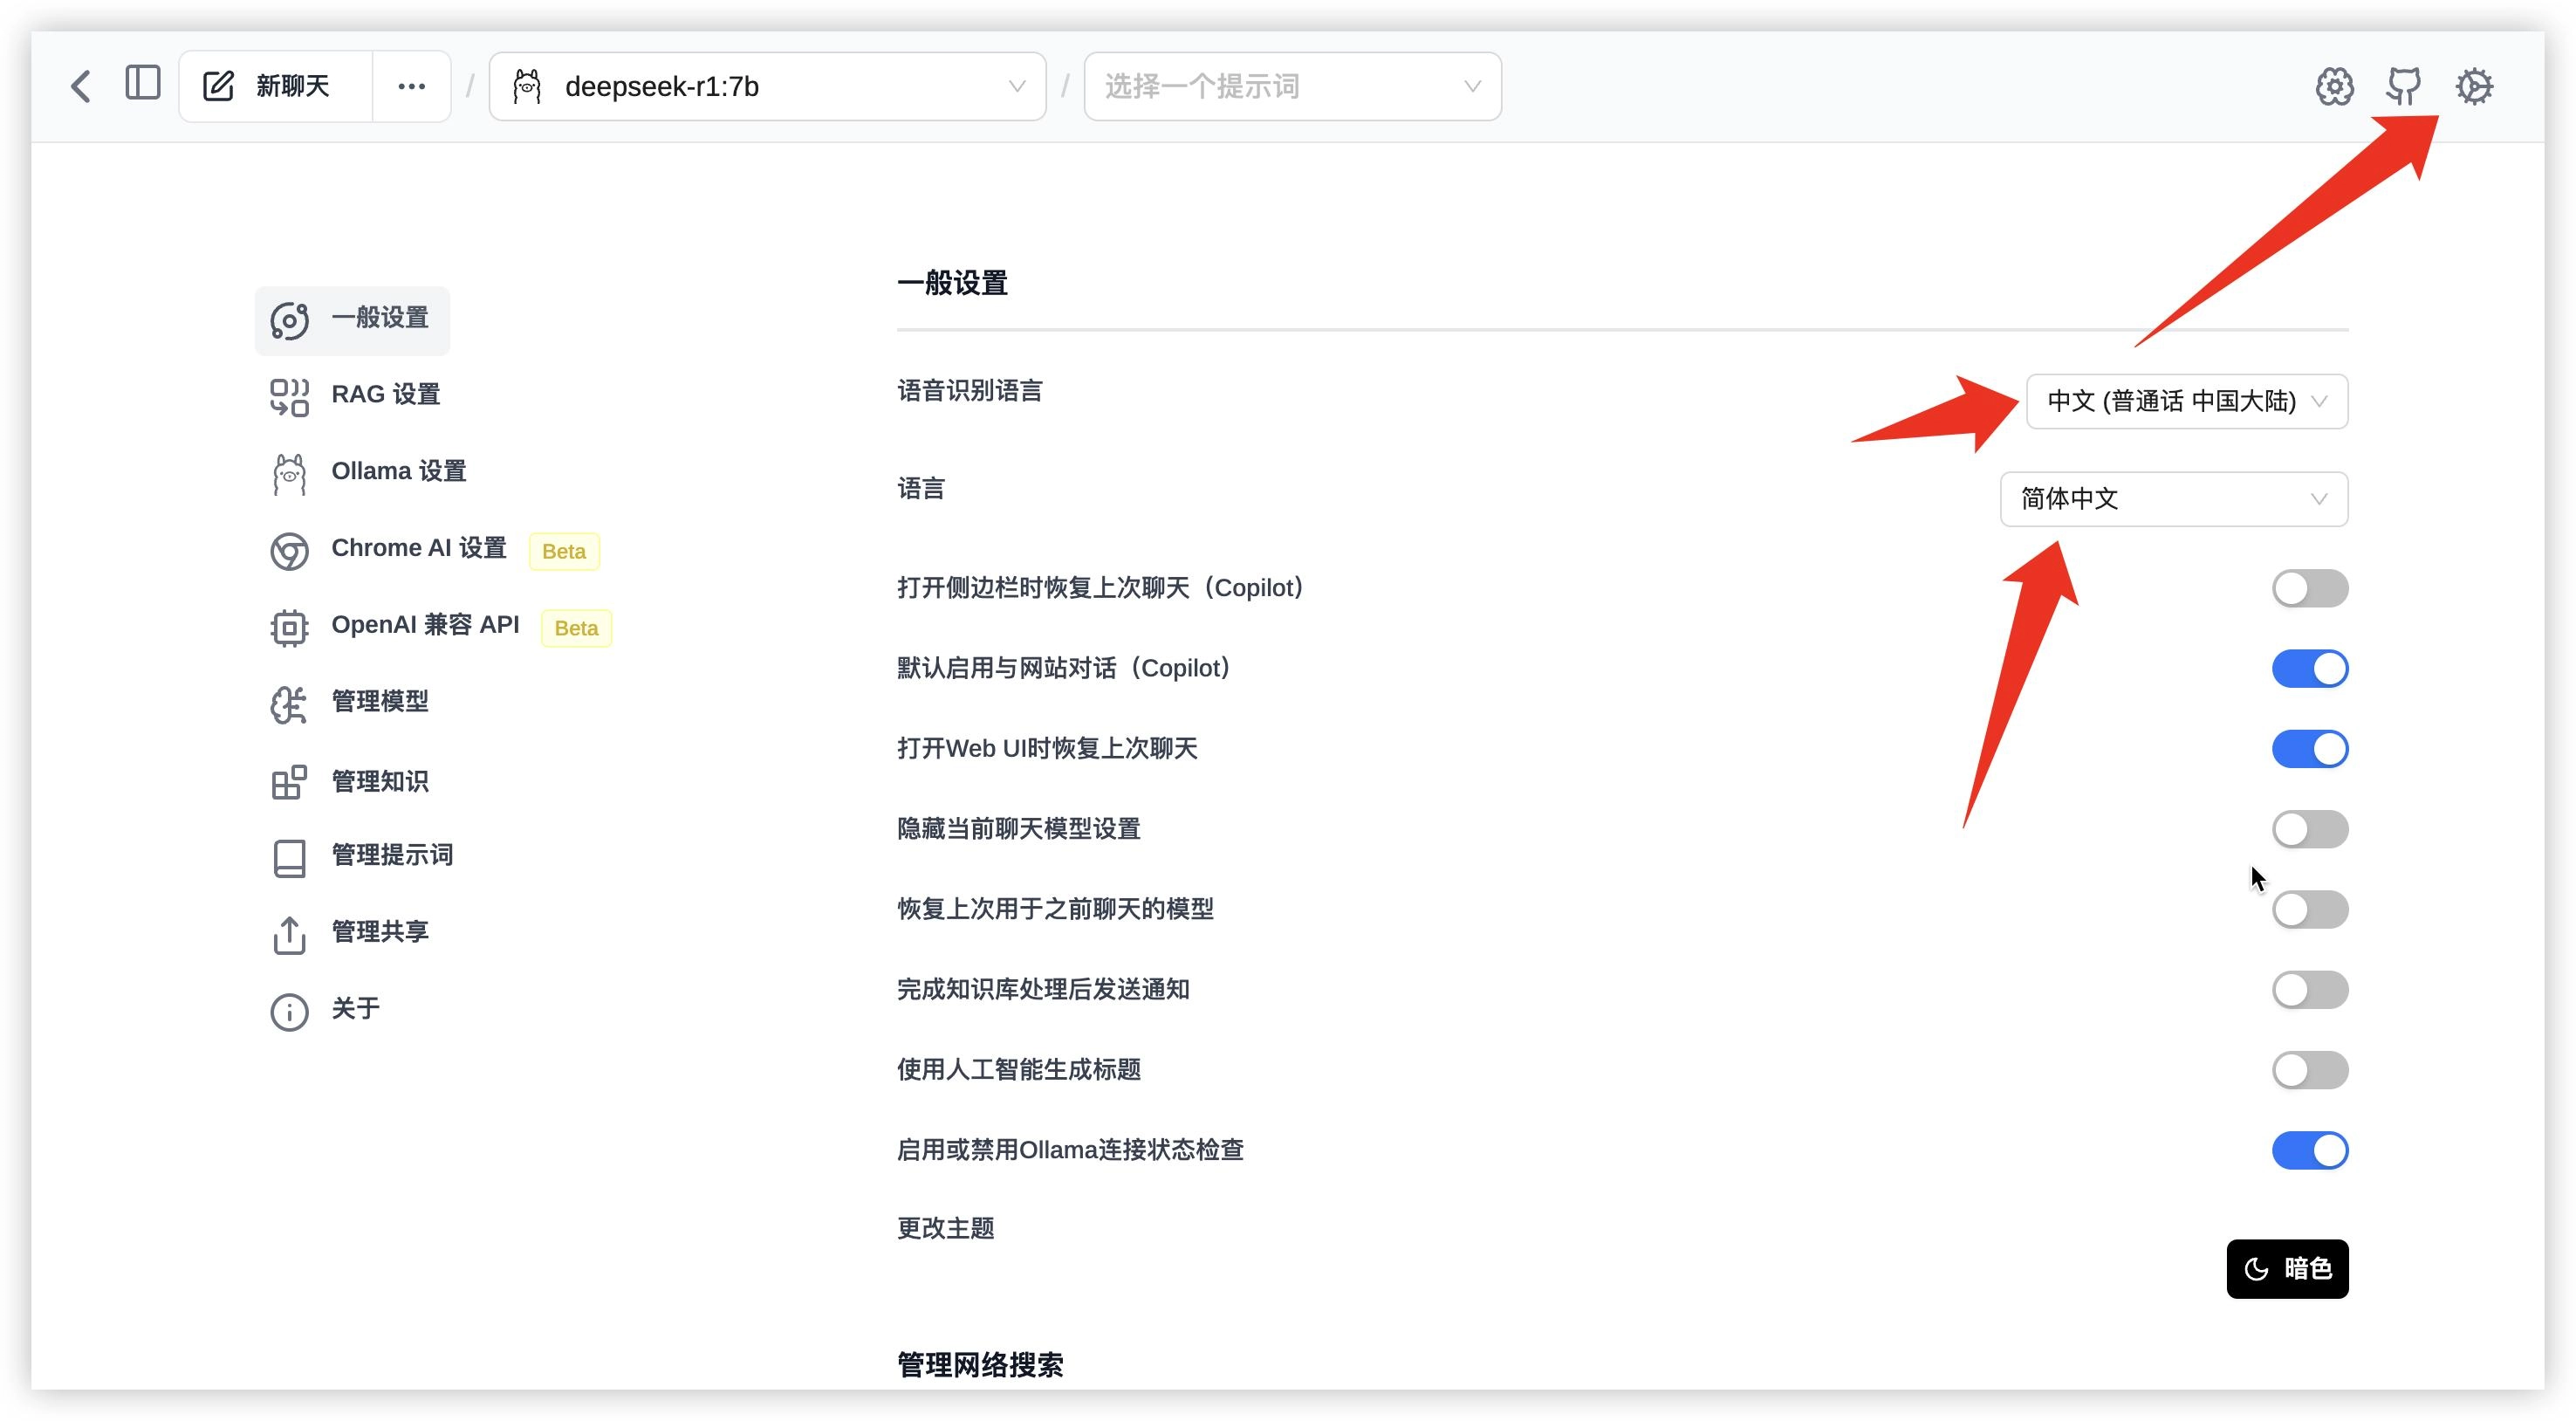
Task: Click the 管理网络搜索 section heading
Action: pos(980,1365)
